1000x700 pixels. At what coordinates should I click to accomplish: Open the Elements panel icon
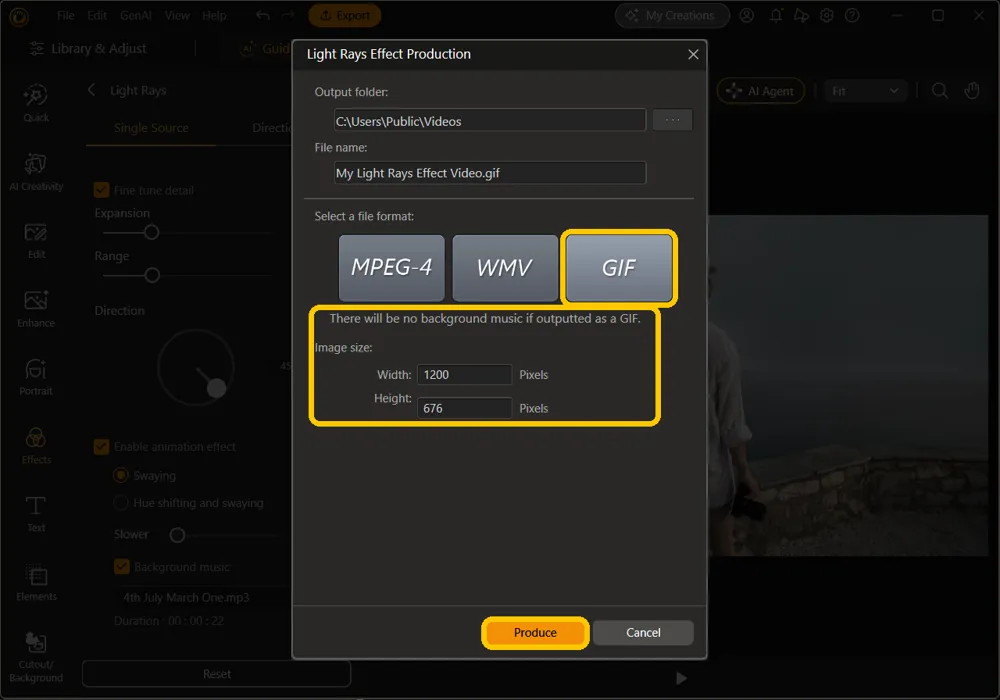click(x=36, y=583)
